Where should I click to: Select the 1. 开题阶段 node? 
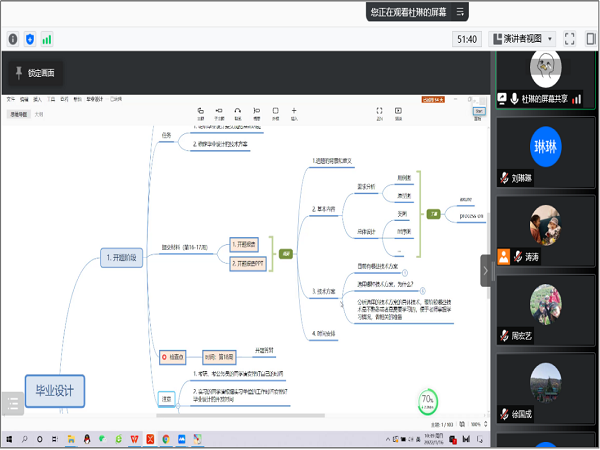pyautogui.click(x=127, y=258)
